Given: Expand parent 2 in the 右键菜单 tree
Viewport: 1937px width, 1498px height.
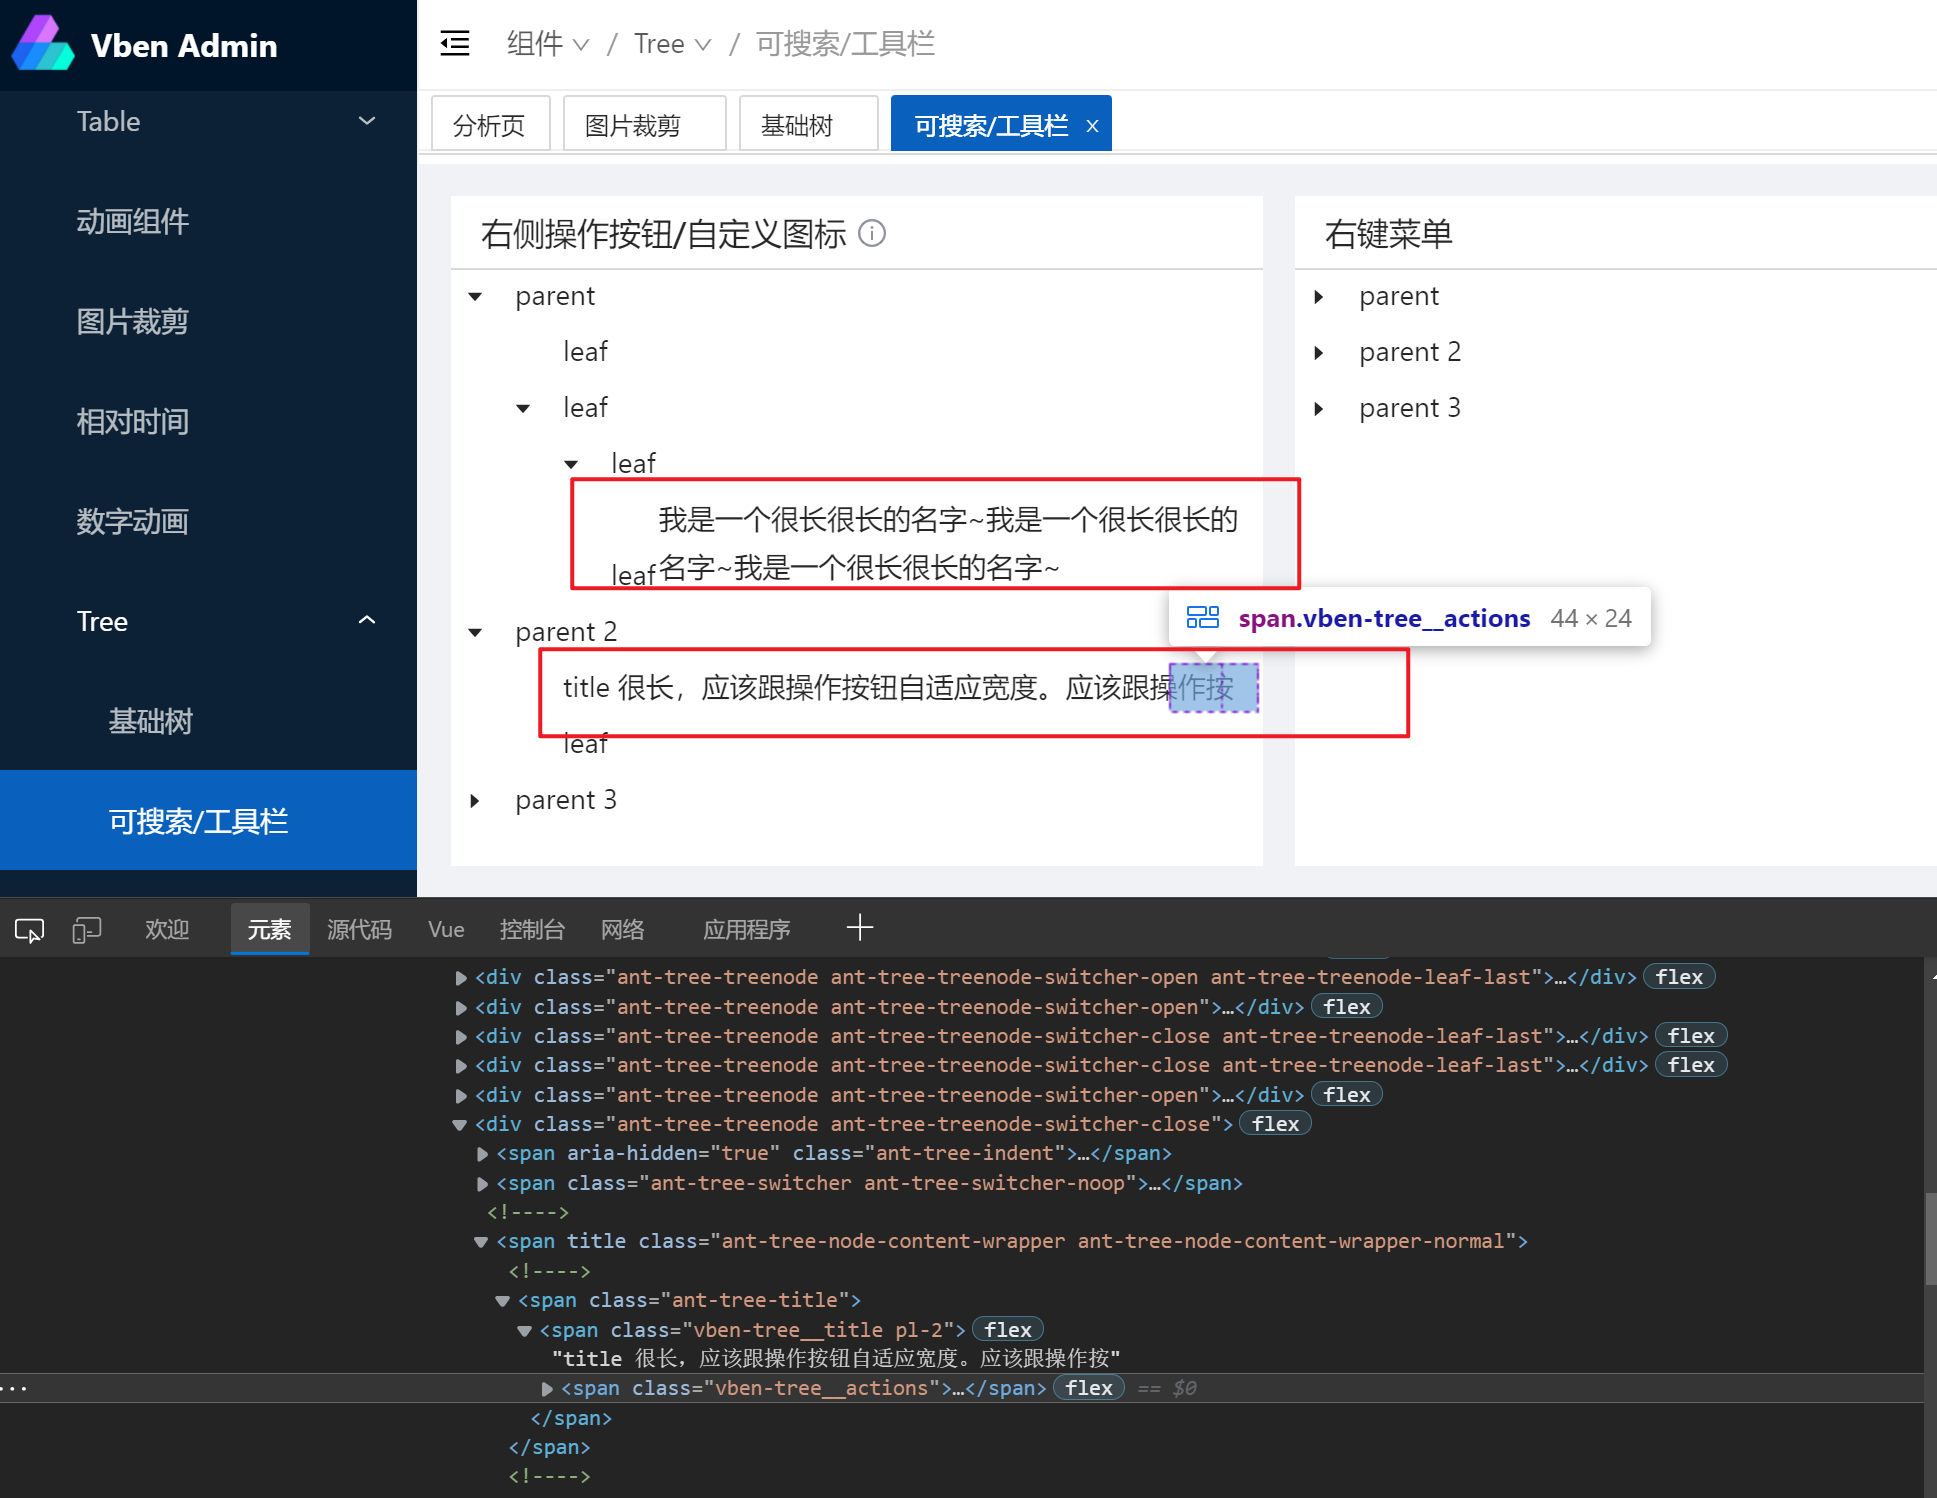Looking at the screenshot, I should (x=1318, y=352).
